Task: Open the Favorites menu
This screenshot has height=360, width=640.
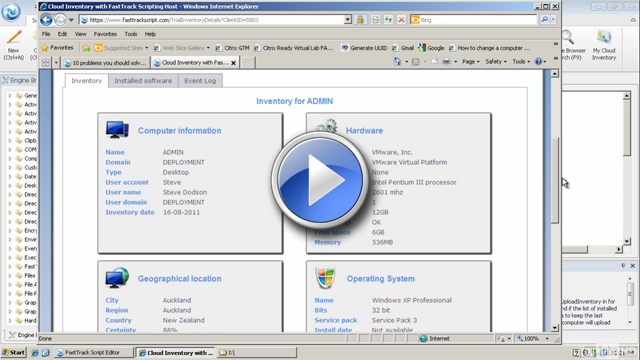Action: [105, 34]
